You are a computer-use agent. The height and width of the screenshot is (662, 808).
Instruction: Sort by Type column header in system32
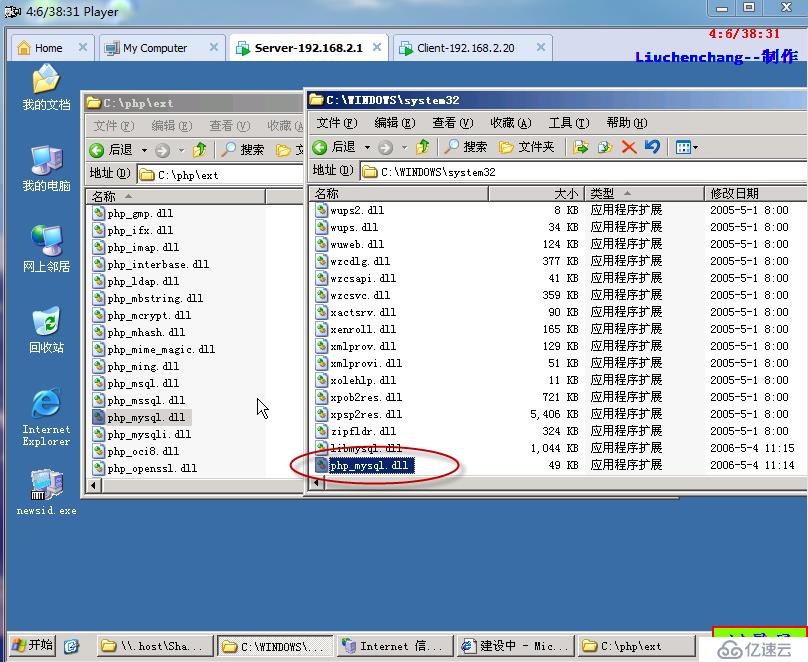click(x=644, y=194)
